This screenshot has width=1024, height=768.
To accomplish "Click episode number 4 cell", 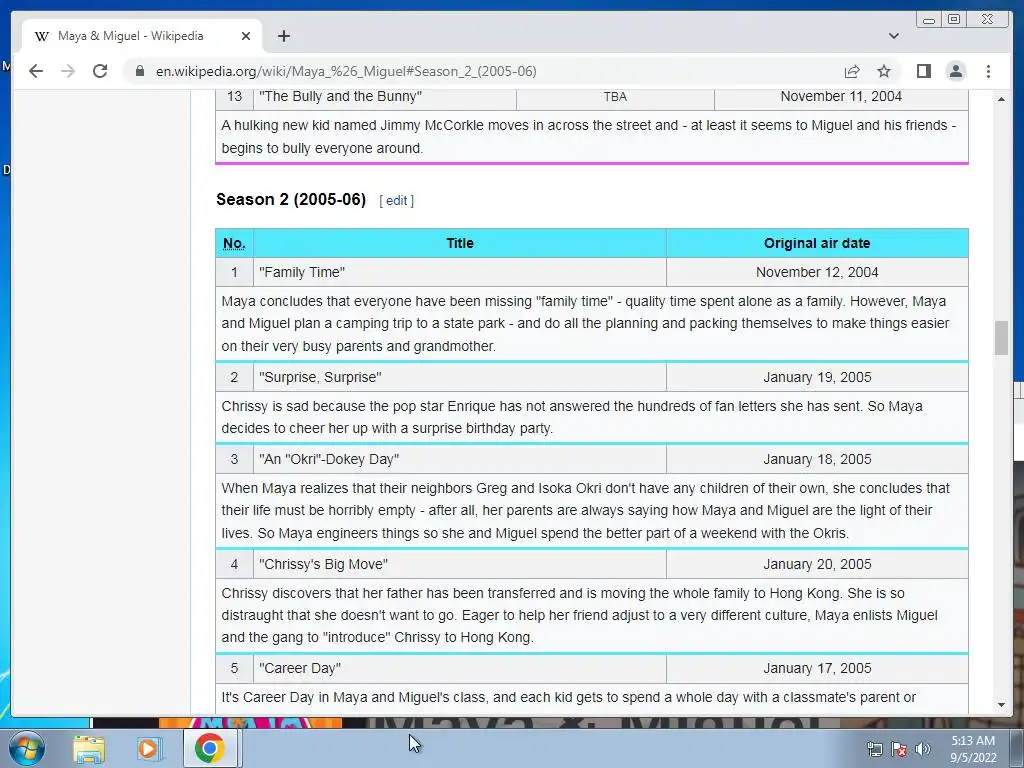I will coord(234,564).
